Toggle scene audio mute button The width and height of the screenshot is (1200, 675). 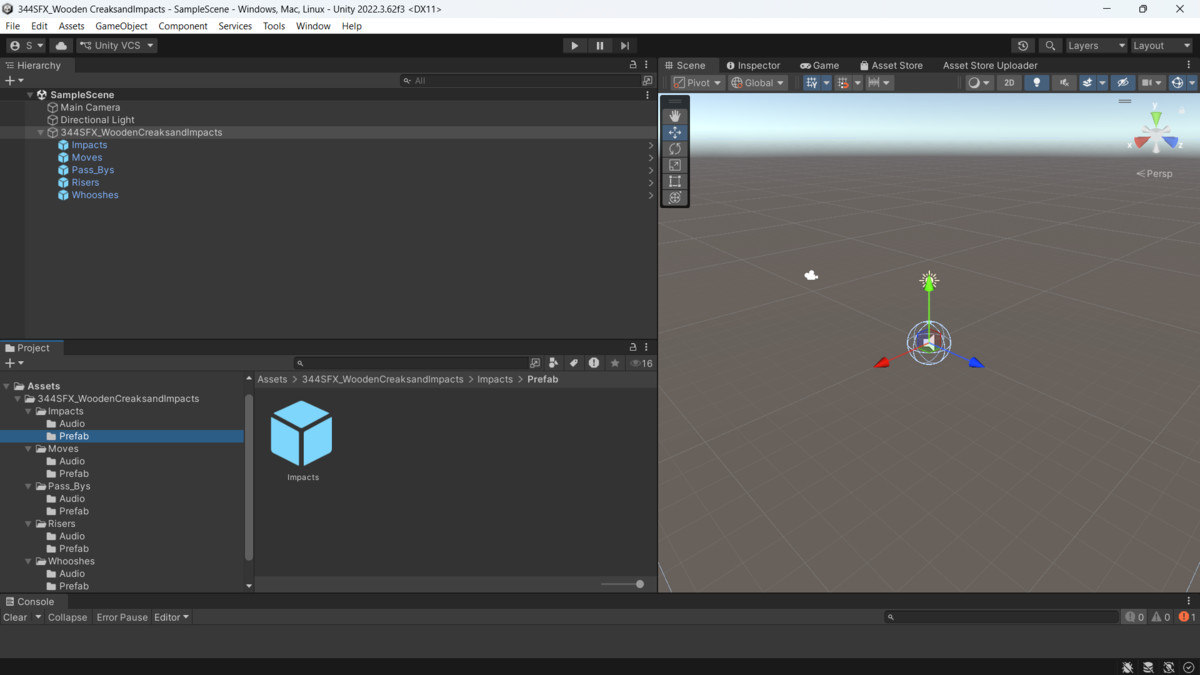(1063, 83)
